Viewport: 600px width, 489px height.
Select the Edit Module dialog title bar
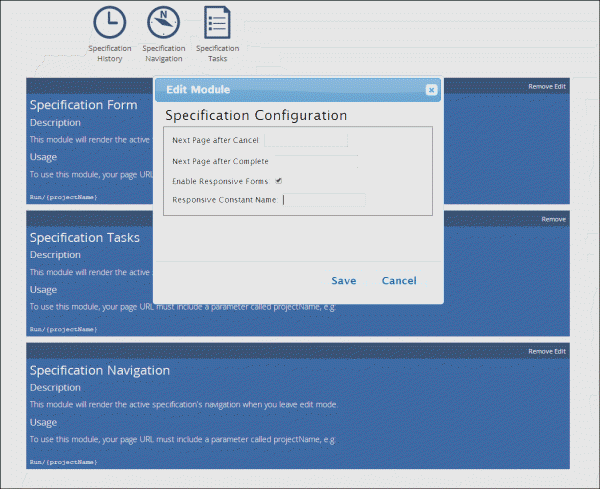(290, 90)
